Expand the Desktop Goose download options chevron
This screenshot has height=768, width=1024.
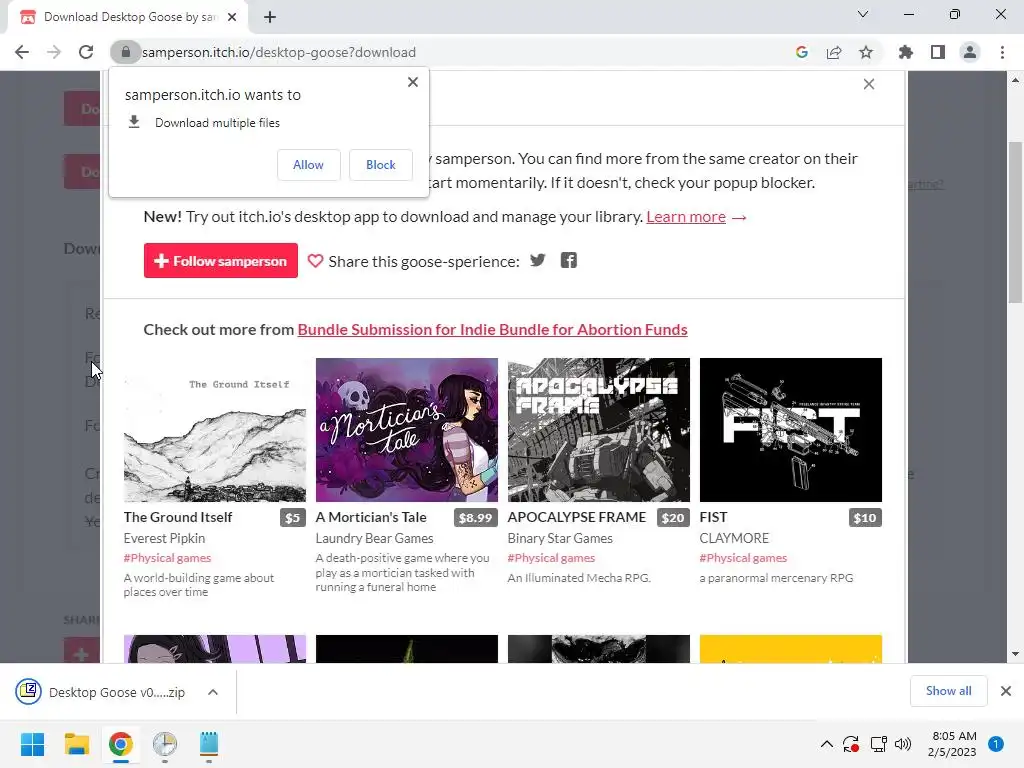[213, 692]
